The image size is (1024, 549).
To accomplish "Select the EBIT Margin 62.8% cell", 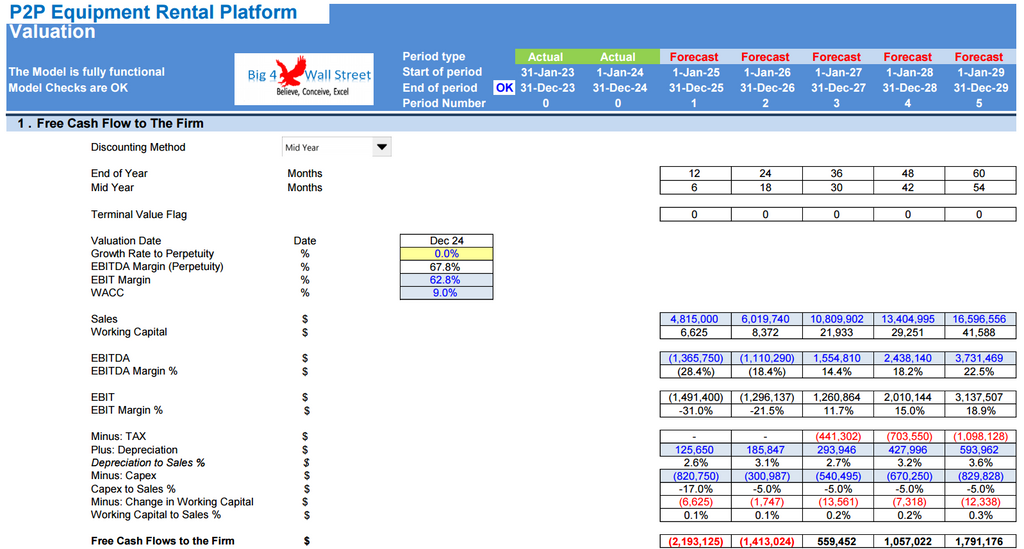I will (x=446, y=280).
